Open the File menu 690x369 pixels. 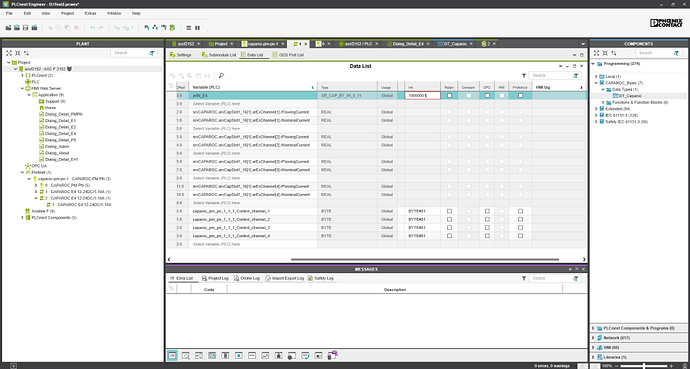coord(9,14)
